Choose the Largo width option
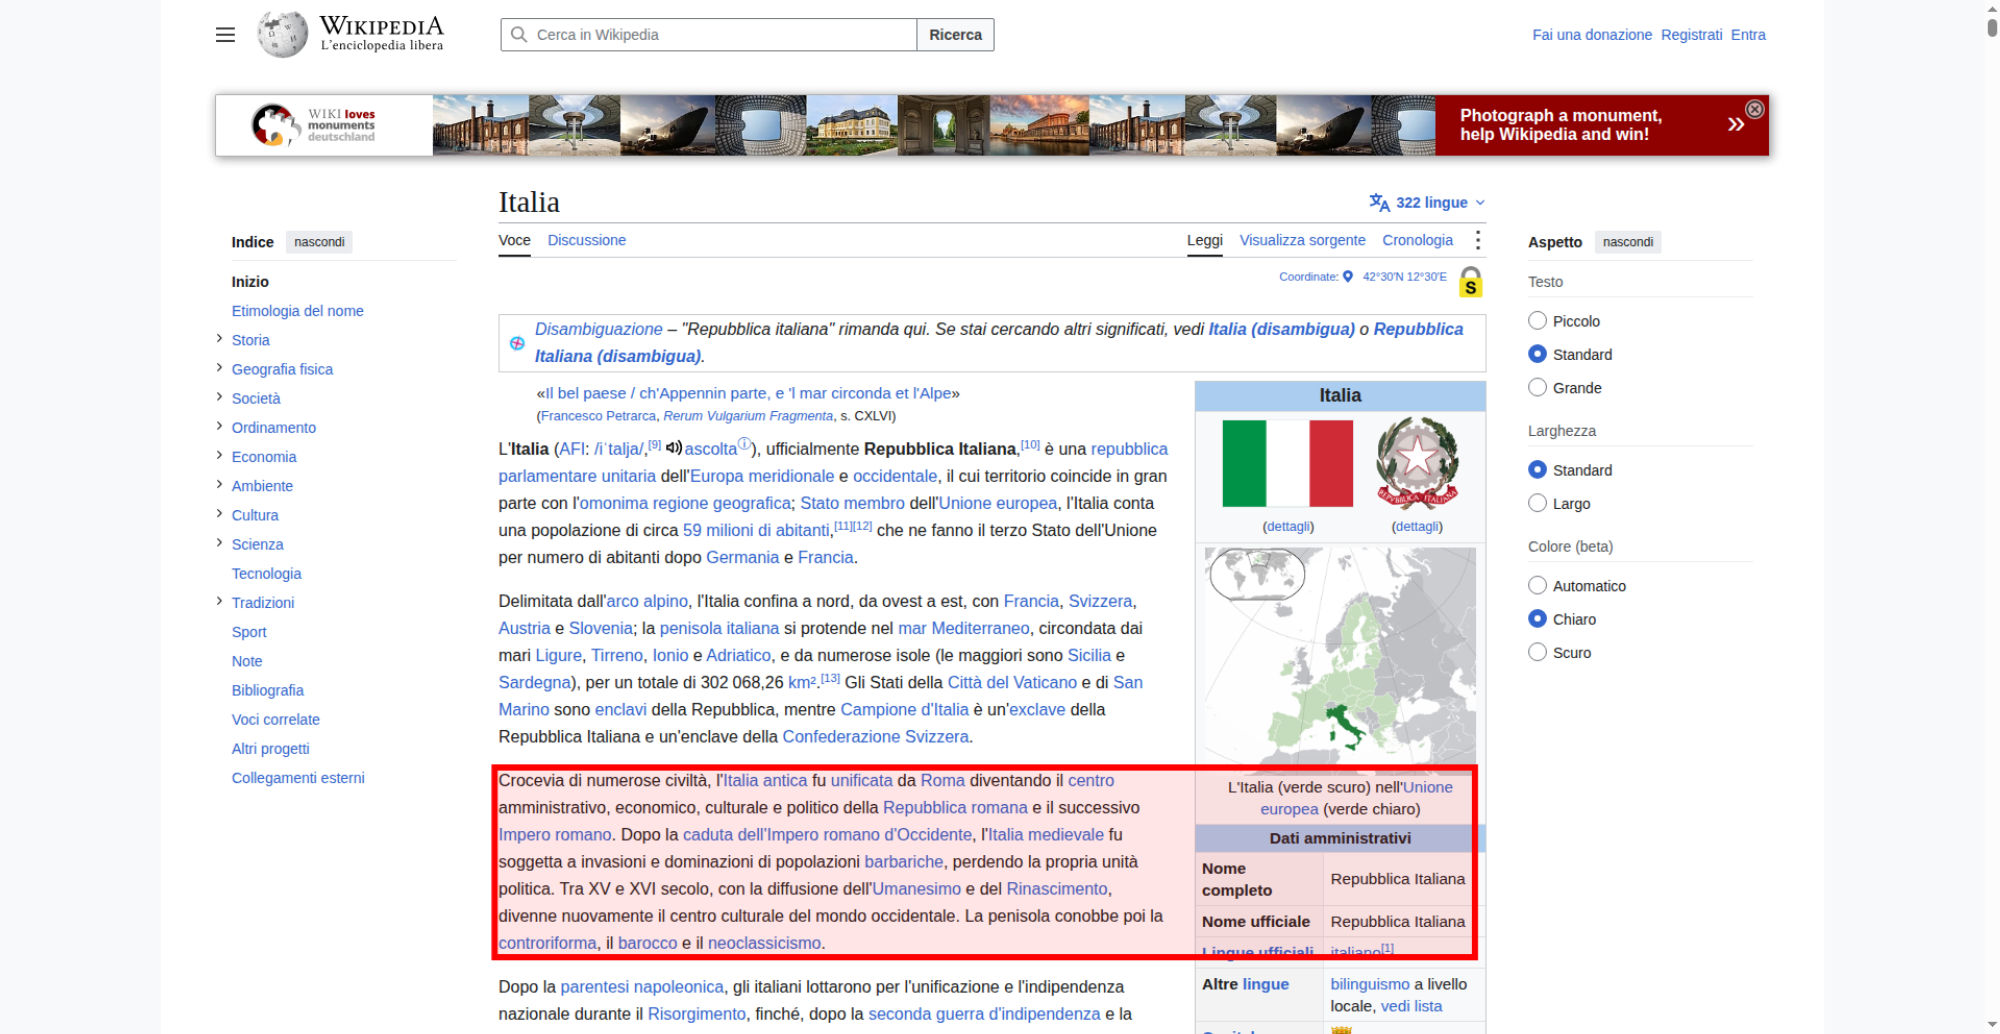Screen dimensions: 2000x1034 1537,503
